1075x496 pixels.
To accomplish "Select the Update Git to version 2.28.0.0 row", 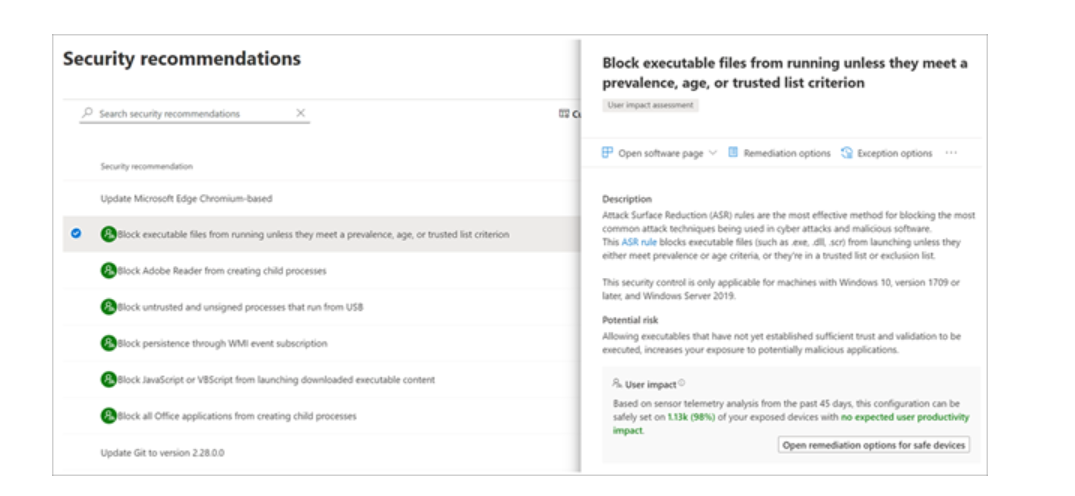I will 321,453.
